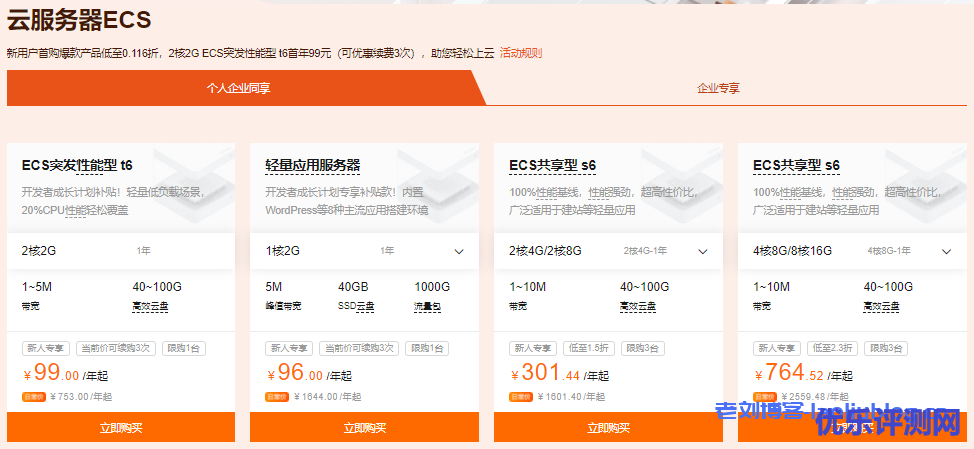Click the 限购1台 tag above ¥96.00
This screenshot has height=449, width=974.
427,348
